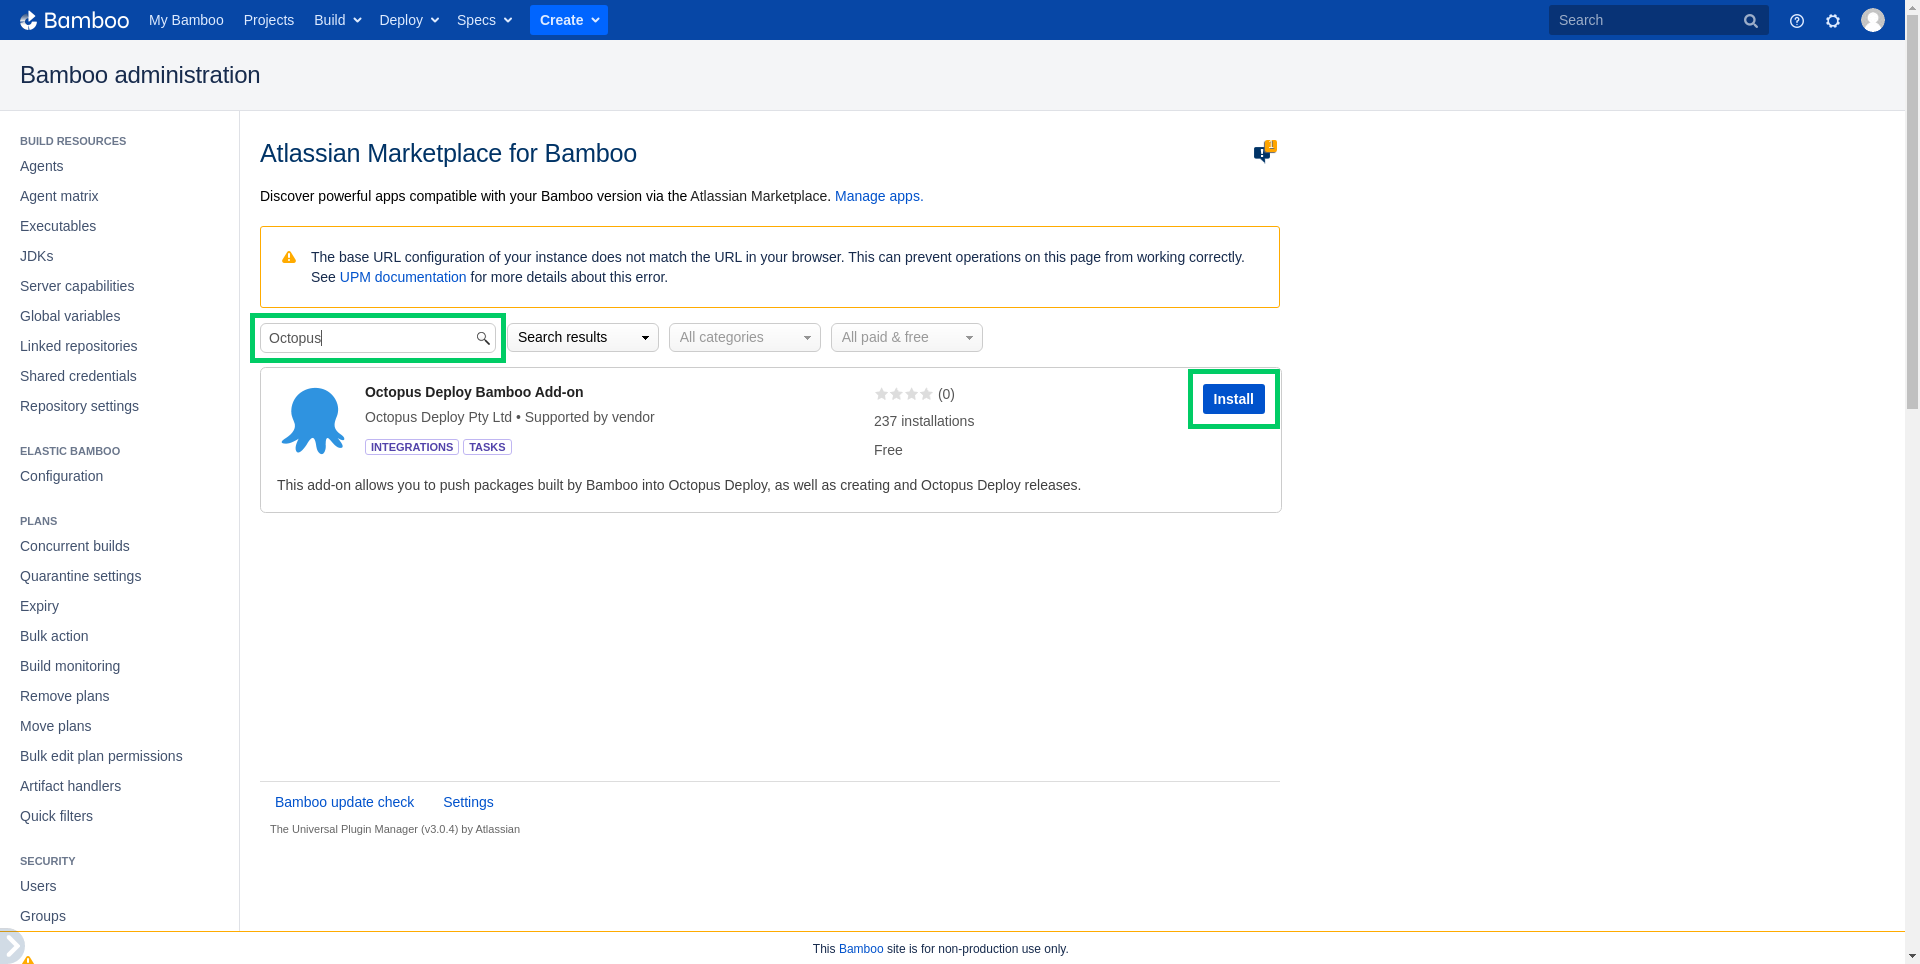Open Build monitoring in sidebar
This screenshot has width=1920, height=964.
70,666
